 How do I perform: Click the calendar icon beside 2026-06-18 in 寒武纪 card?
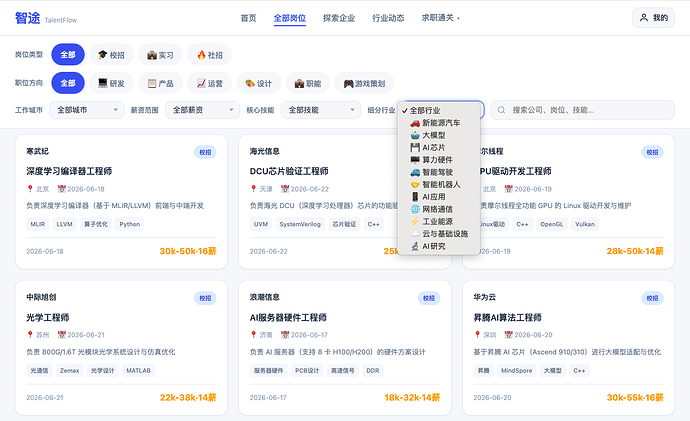[x=62, y=189]
